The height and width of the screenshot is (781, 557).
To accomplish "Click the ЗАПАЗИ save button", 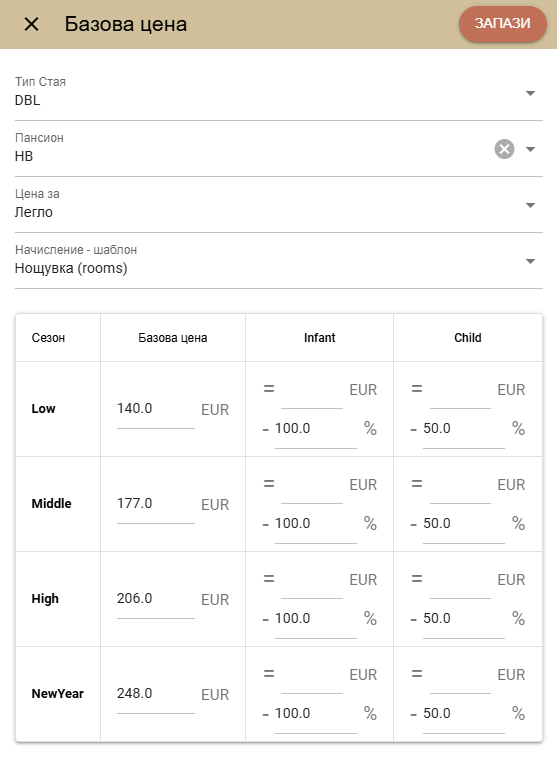I will pos(502,23).
